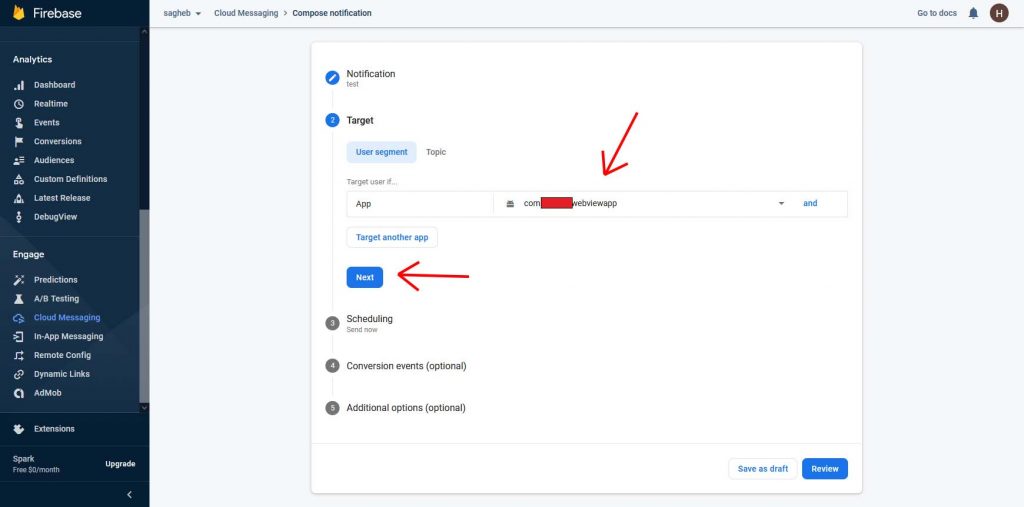Click the Events touch icon
Screen dimensions: 1024x507
tap(19, 123)
